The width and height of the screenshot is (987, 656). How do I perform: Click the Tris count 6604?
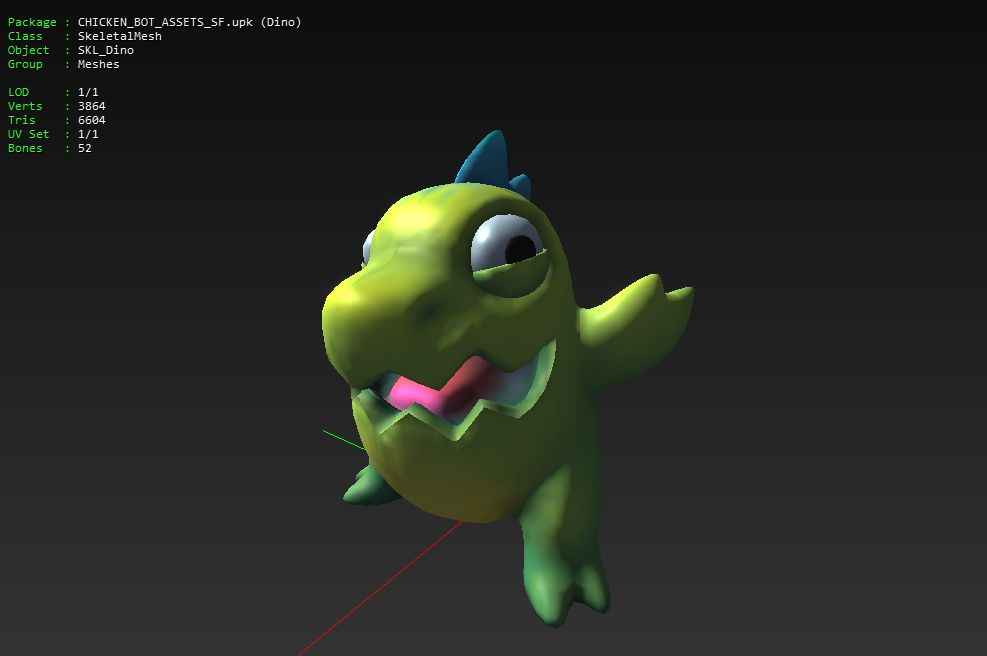click(x=91, y=120)
